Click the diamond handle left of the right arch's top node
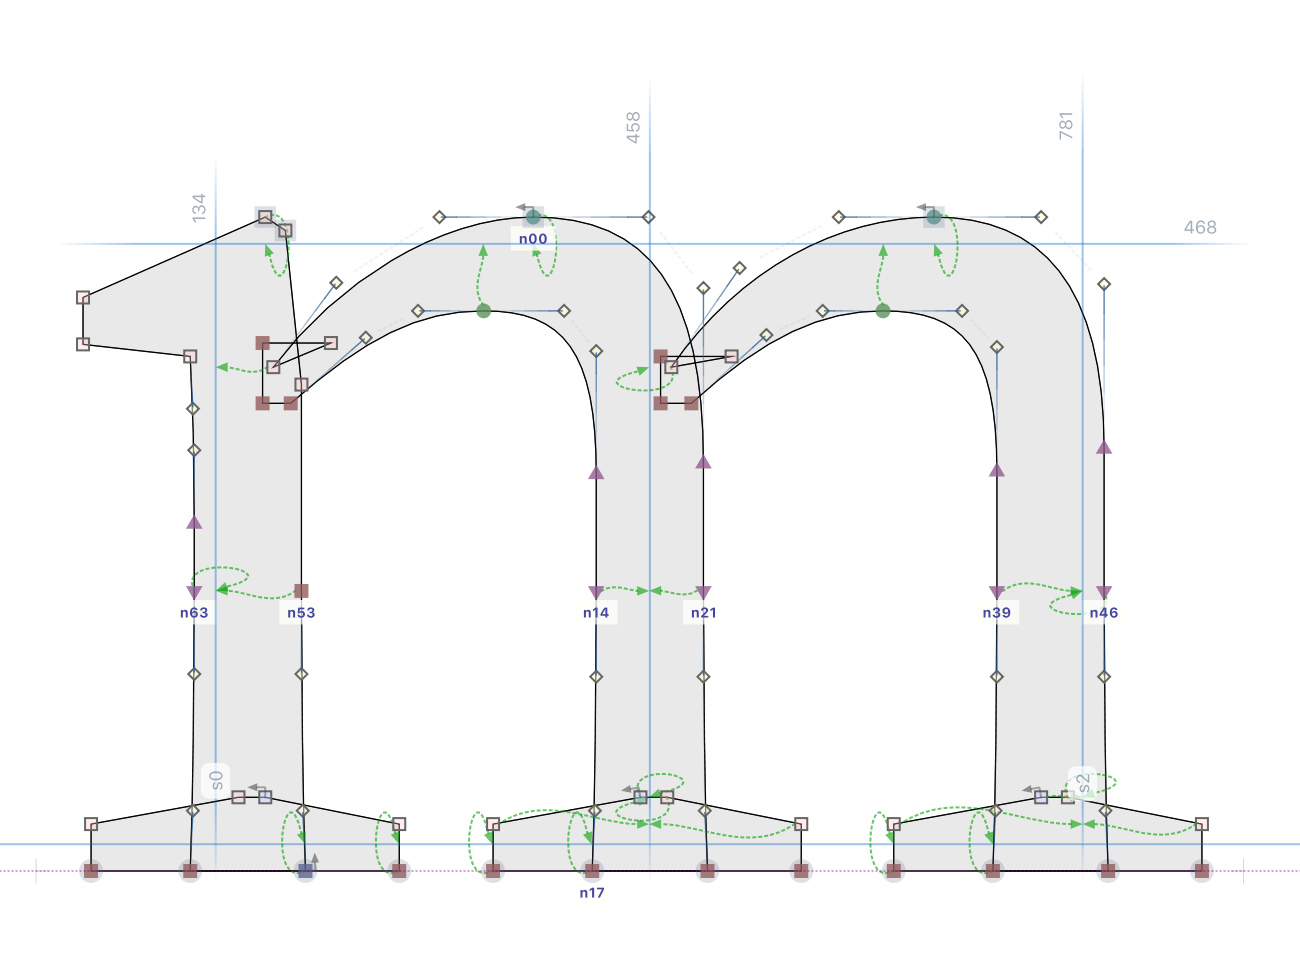 pyautogui.click(x=839, y=217)
